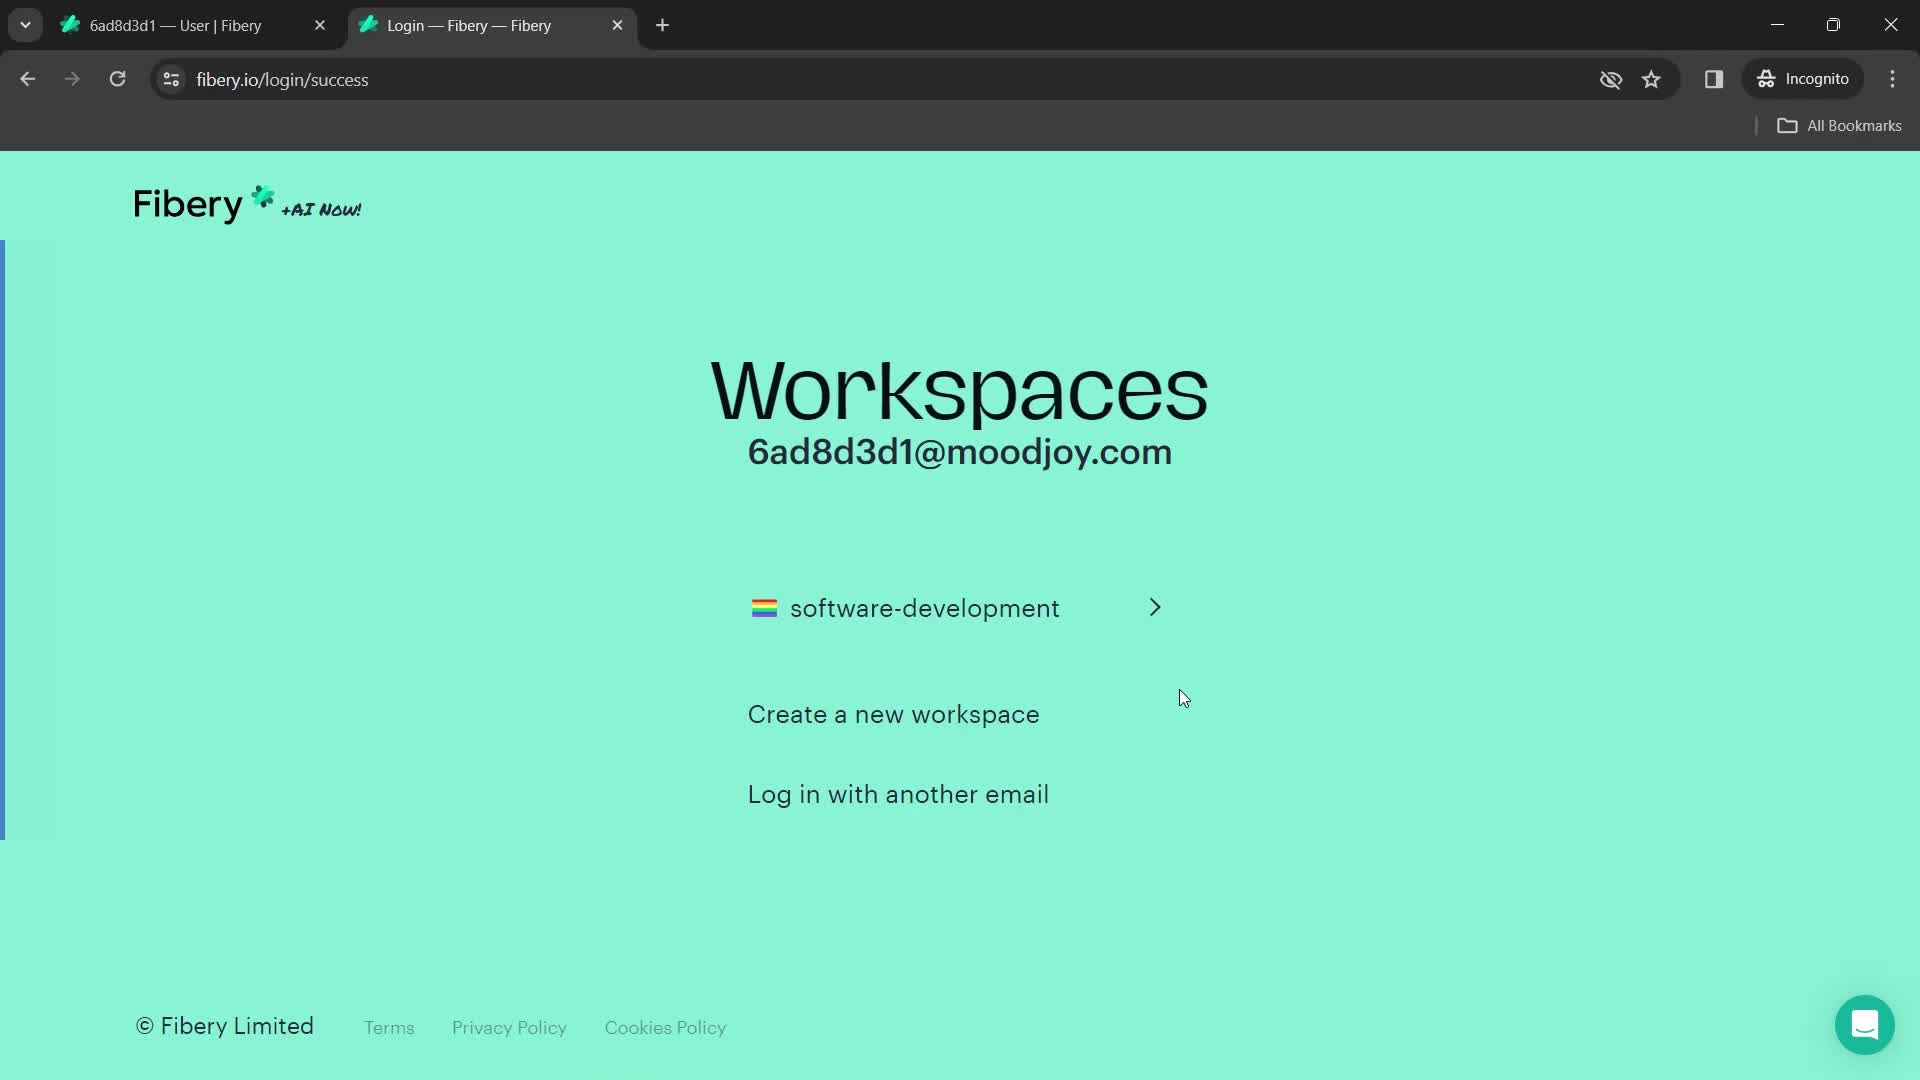Close the Login — Fibery tab
1920x1080 pixels.
tap(617, 25)
